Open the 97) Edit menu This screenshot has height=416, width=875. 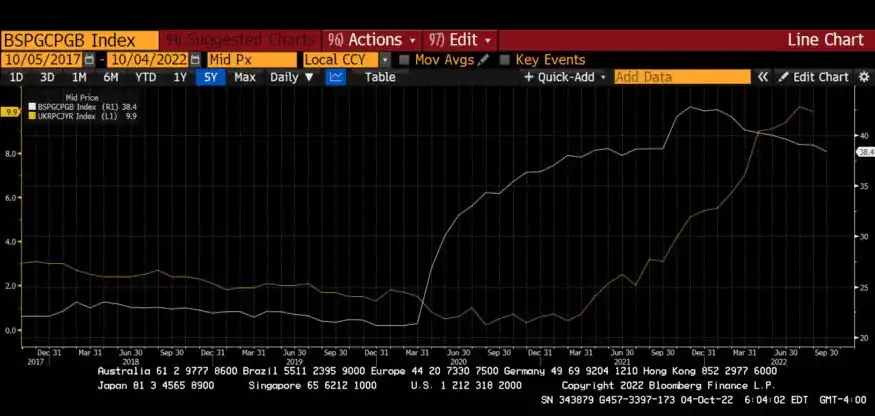(460, 40)
